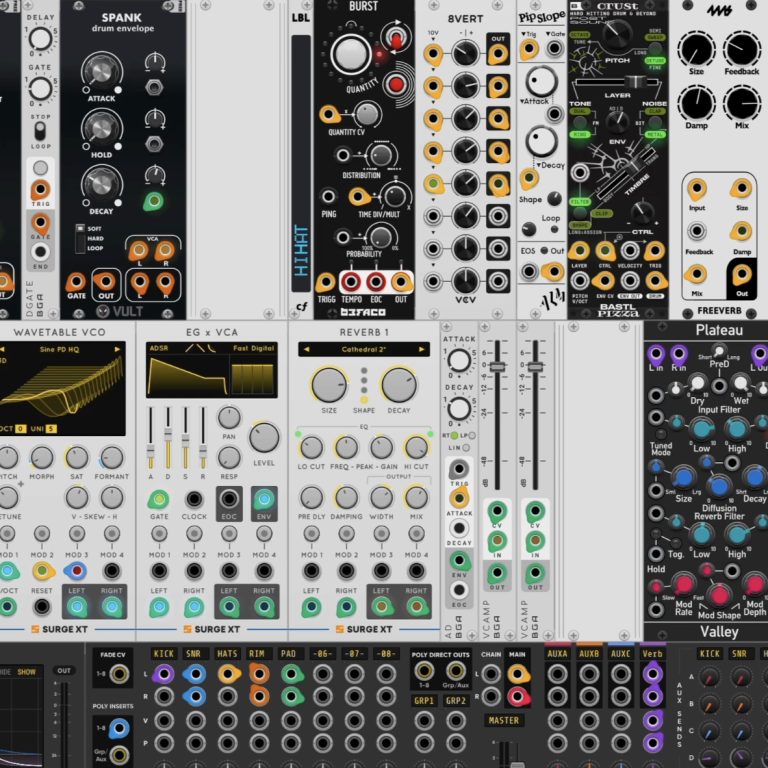Click the ENV OUT jack on Crust
This screenshot has height=768, width=768.
630,281
